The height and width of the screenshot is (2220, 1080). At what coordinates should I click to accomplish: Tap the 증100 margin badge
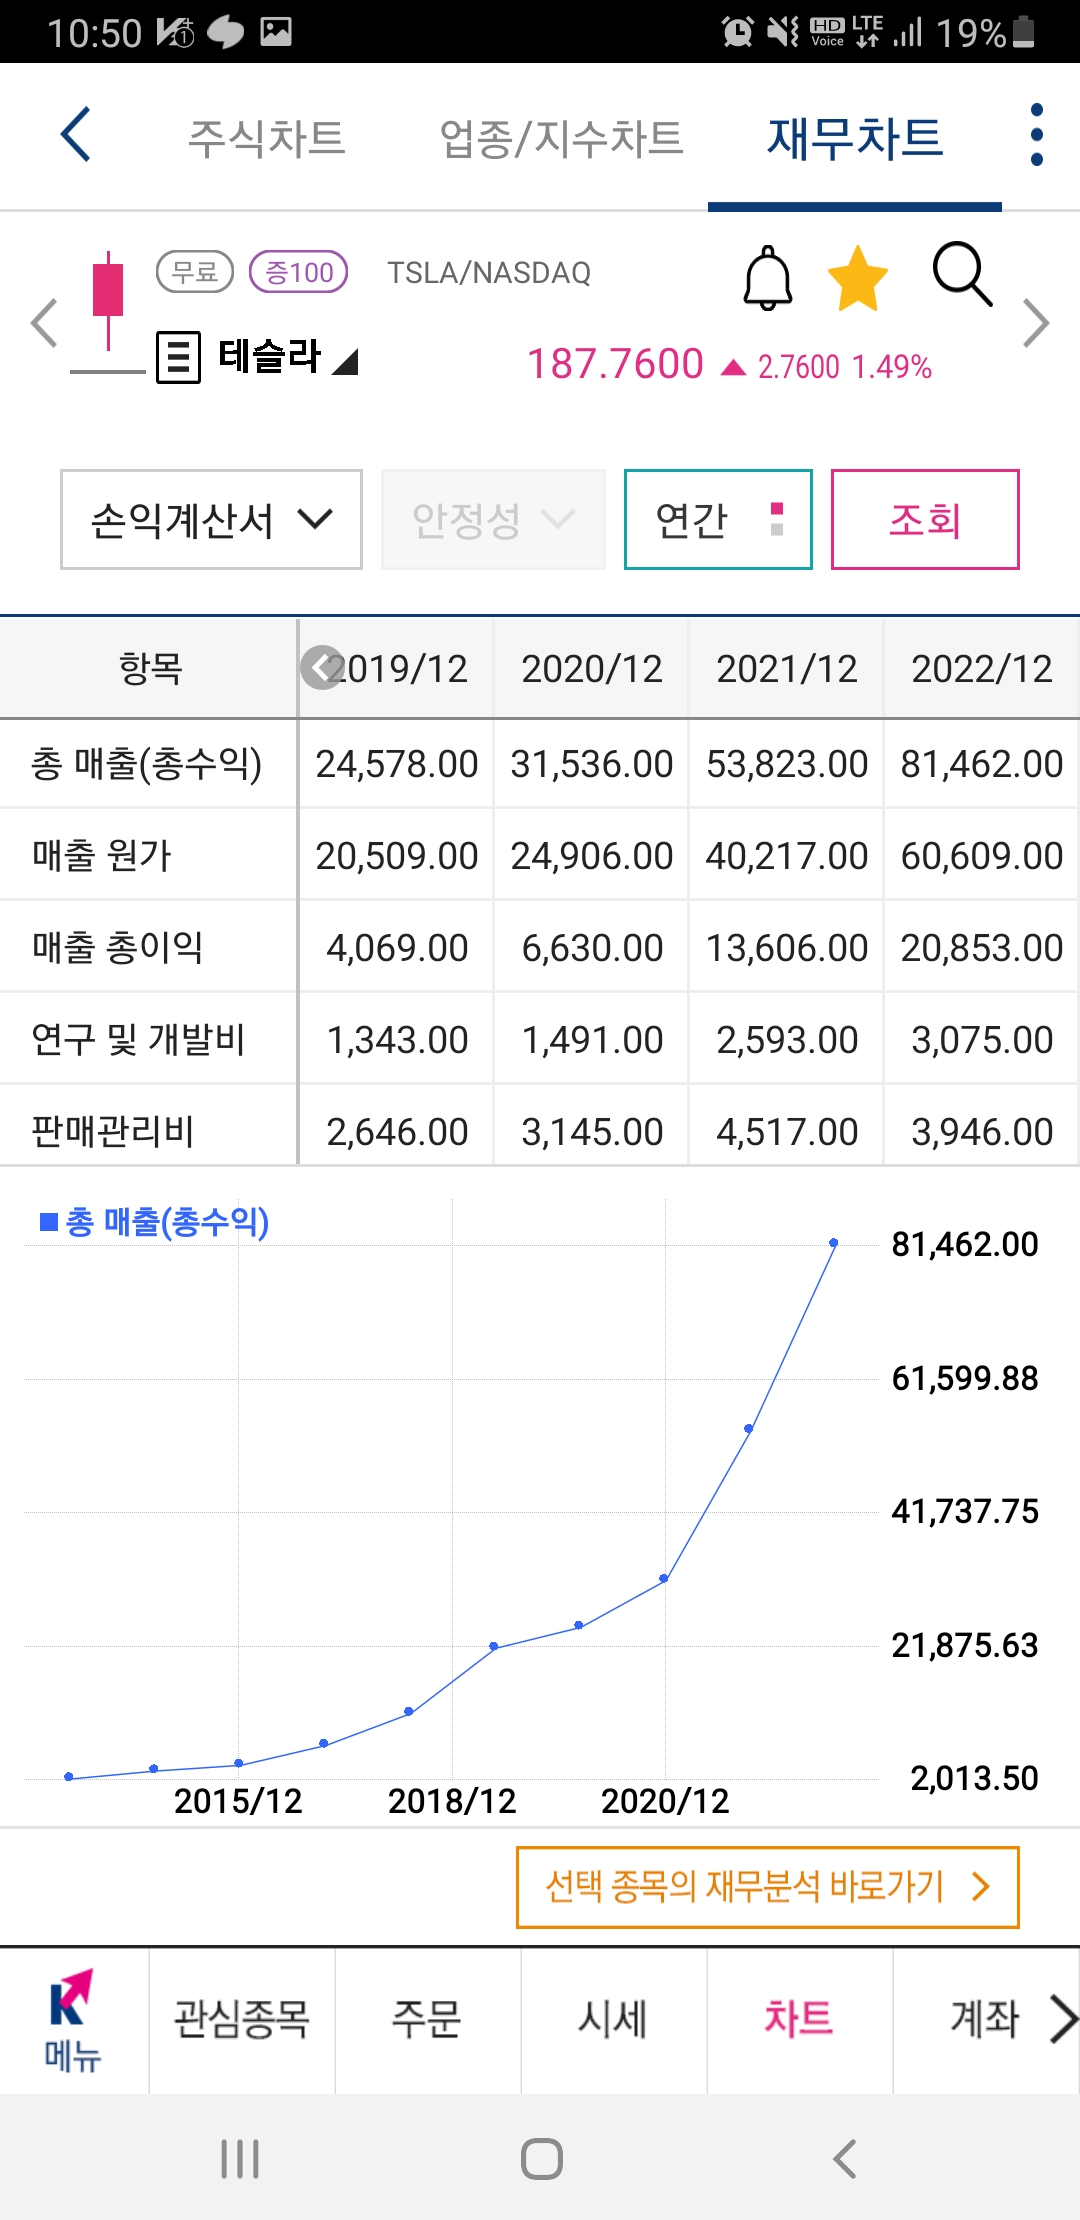point(298,272)
